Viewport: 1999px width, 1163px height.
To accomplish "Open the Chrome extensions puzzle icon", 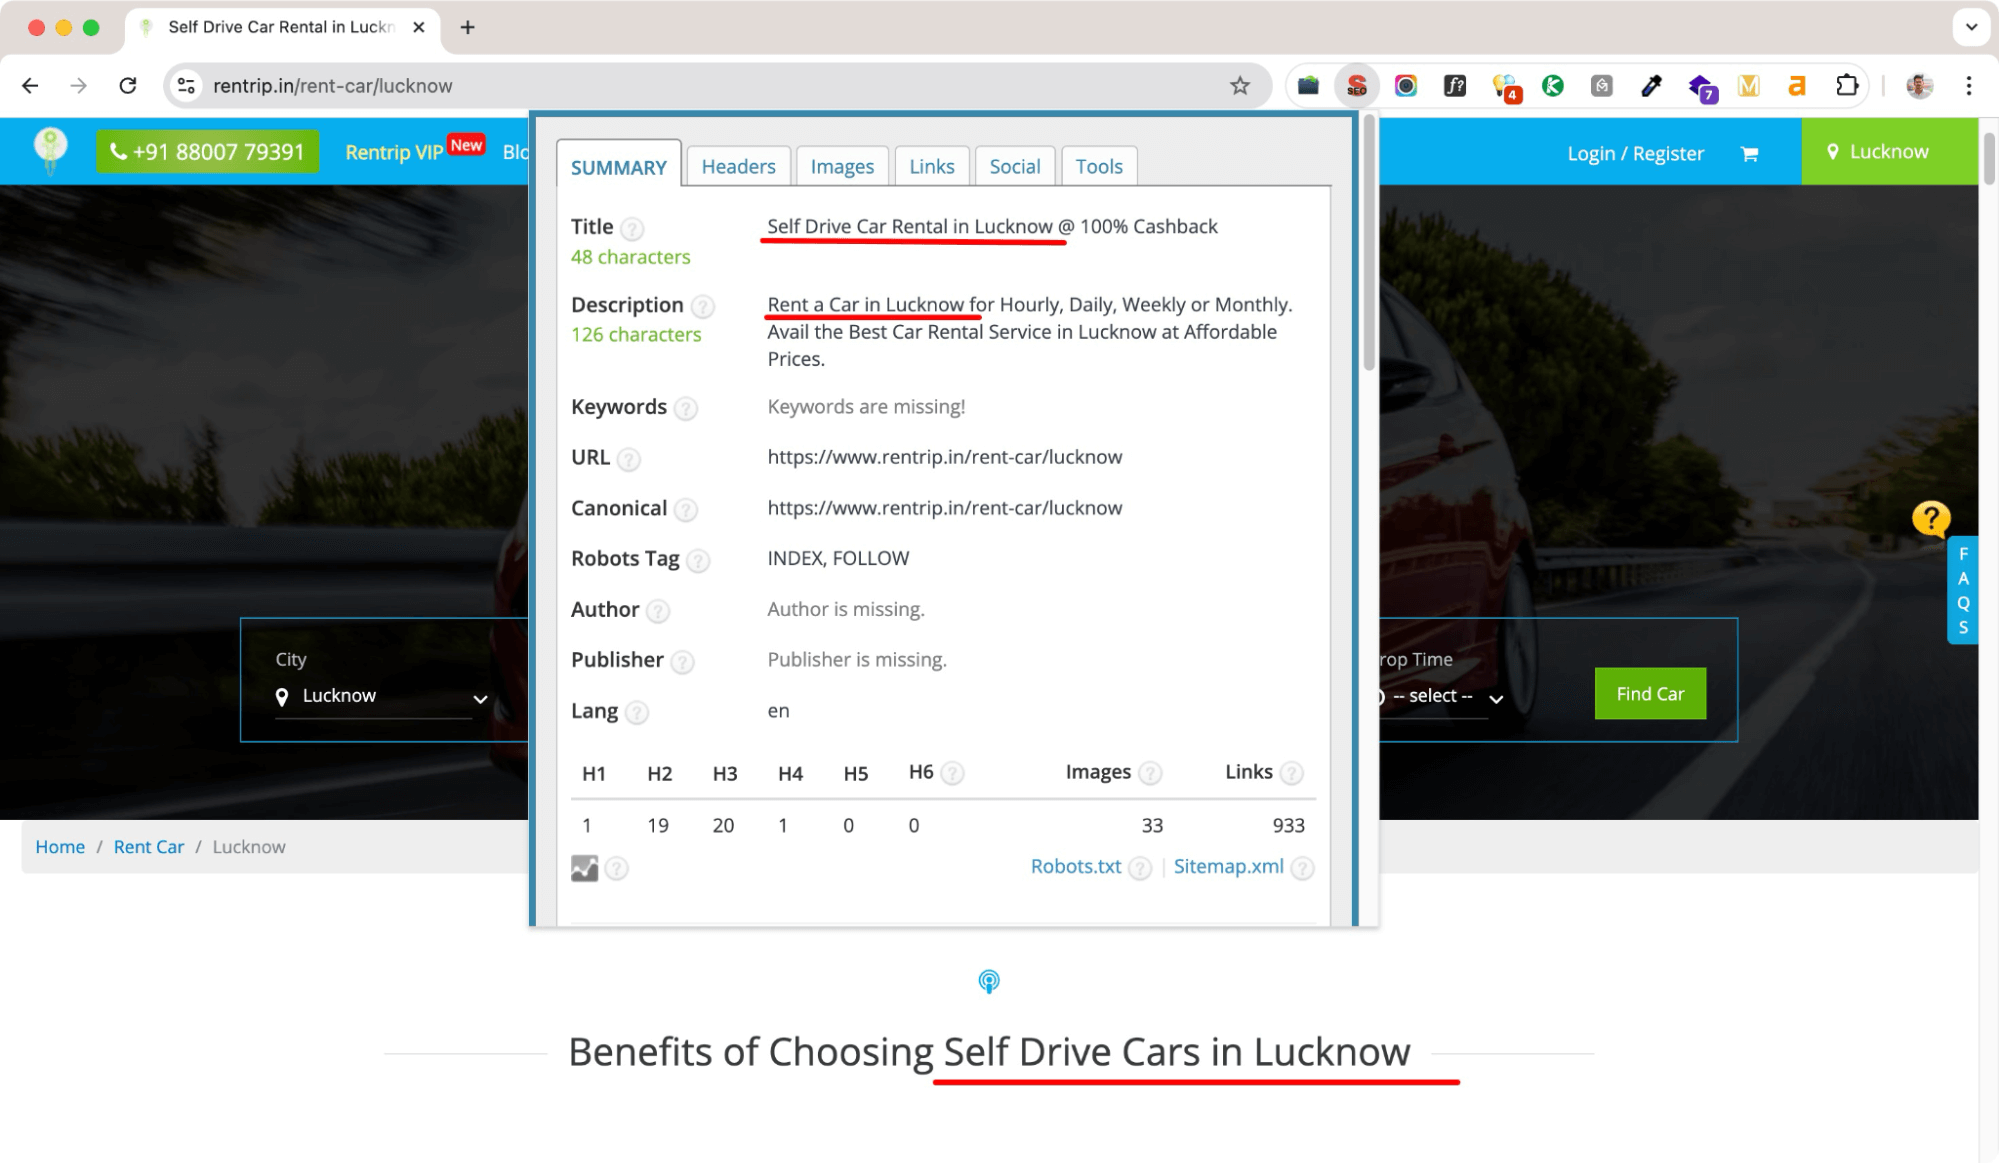I will tap(1846, 85).
